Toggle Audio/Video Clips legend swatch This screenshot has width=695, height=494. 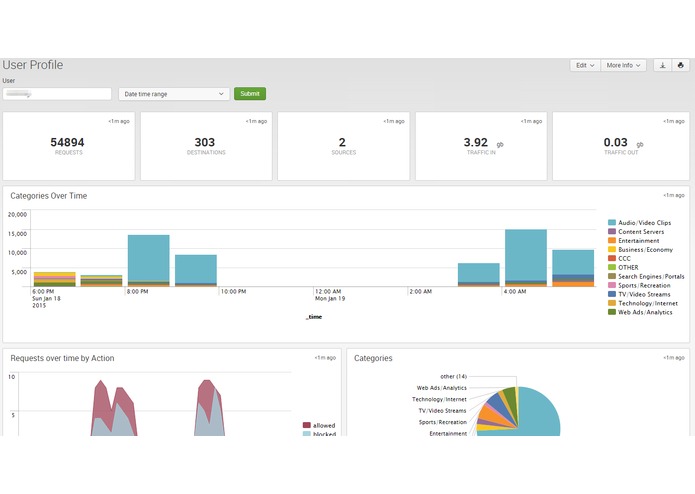[x=612, y=222]
